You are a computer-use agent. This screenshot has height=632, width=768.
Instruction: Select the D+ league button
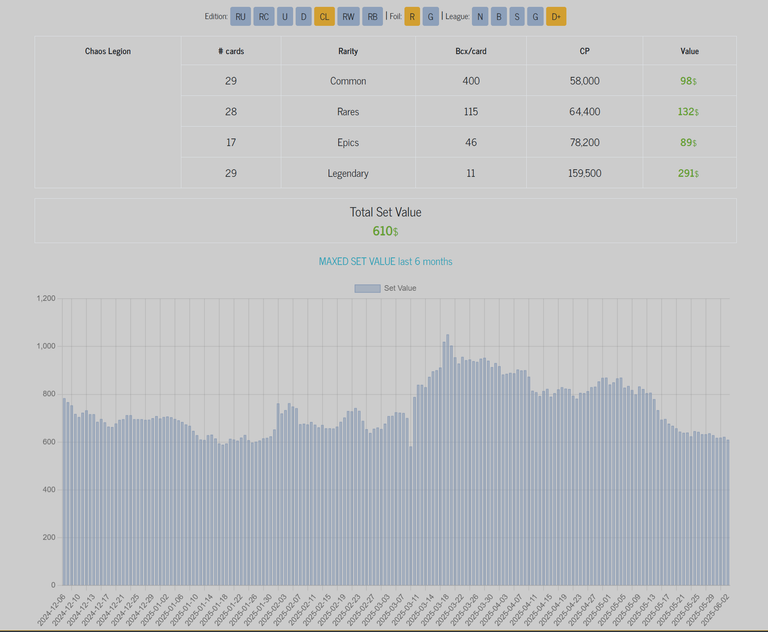pos(556,17)
